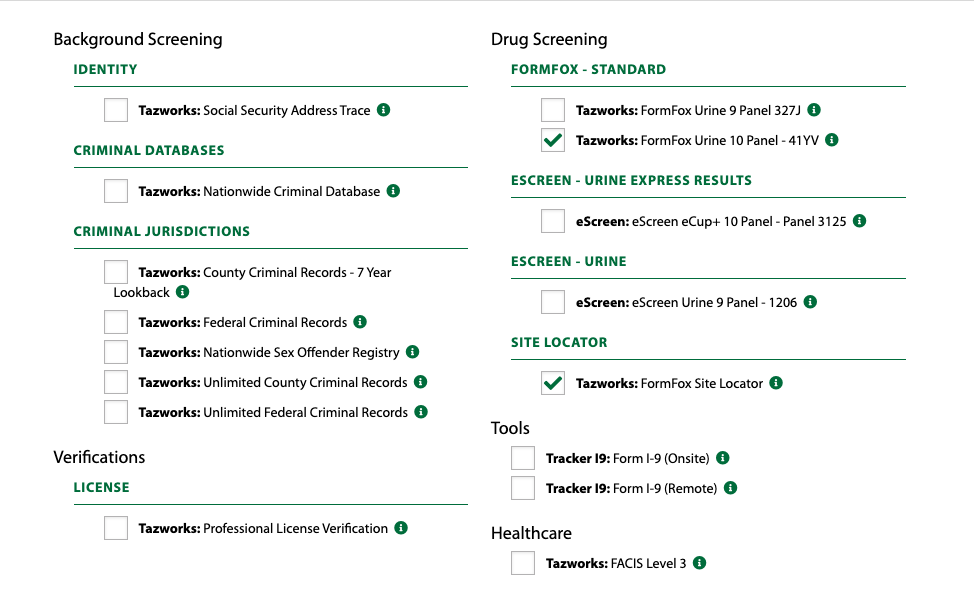Uncheck FormFox Urine 10 Panel - 41YV
The width and height of the screenshot is (974, 615).
553,140
